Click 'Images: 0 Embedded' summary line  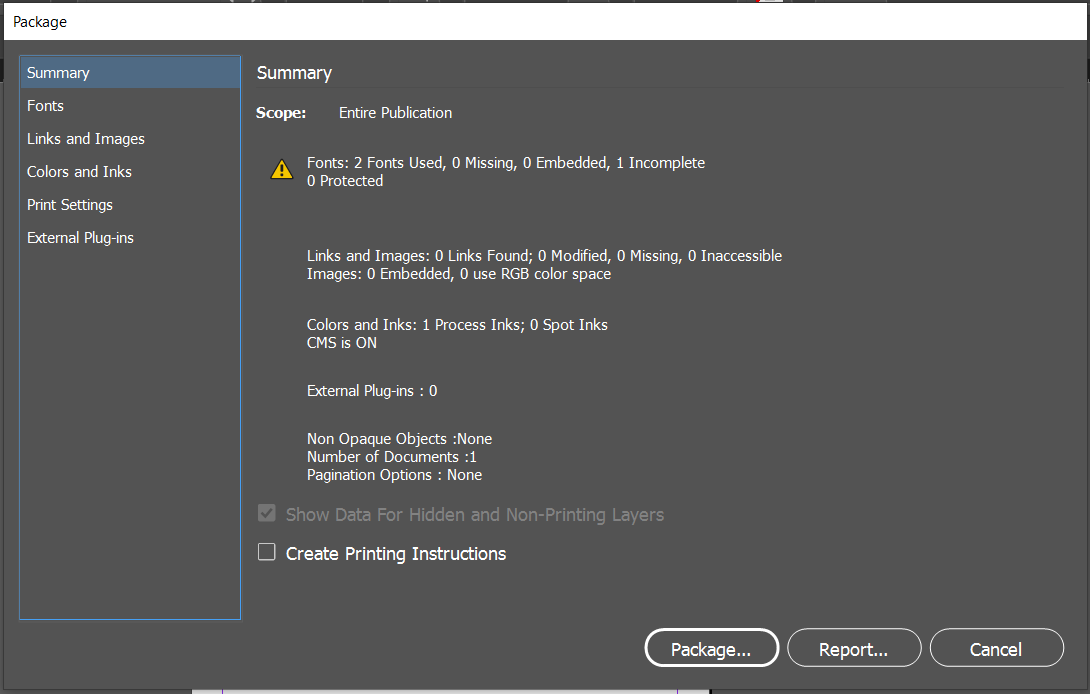coord(459,274)
